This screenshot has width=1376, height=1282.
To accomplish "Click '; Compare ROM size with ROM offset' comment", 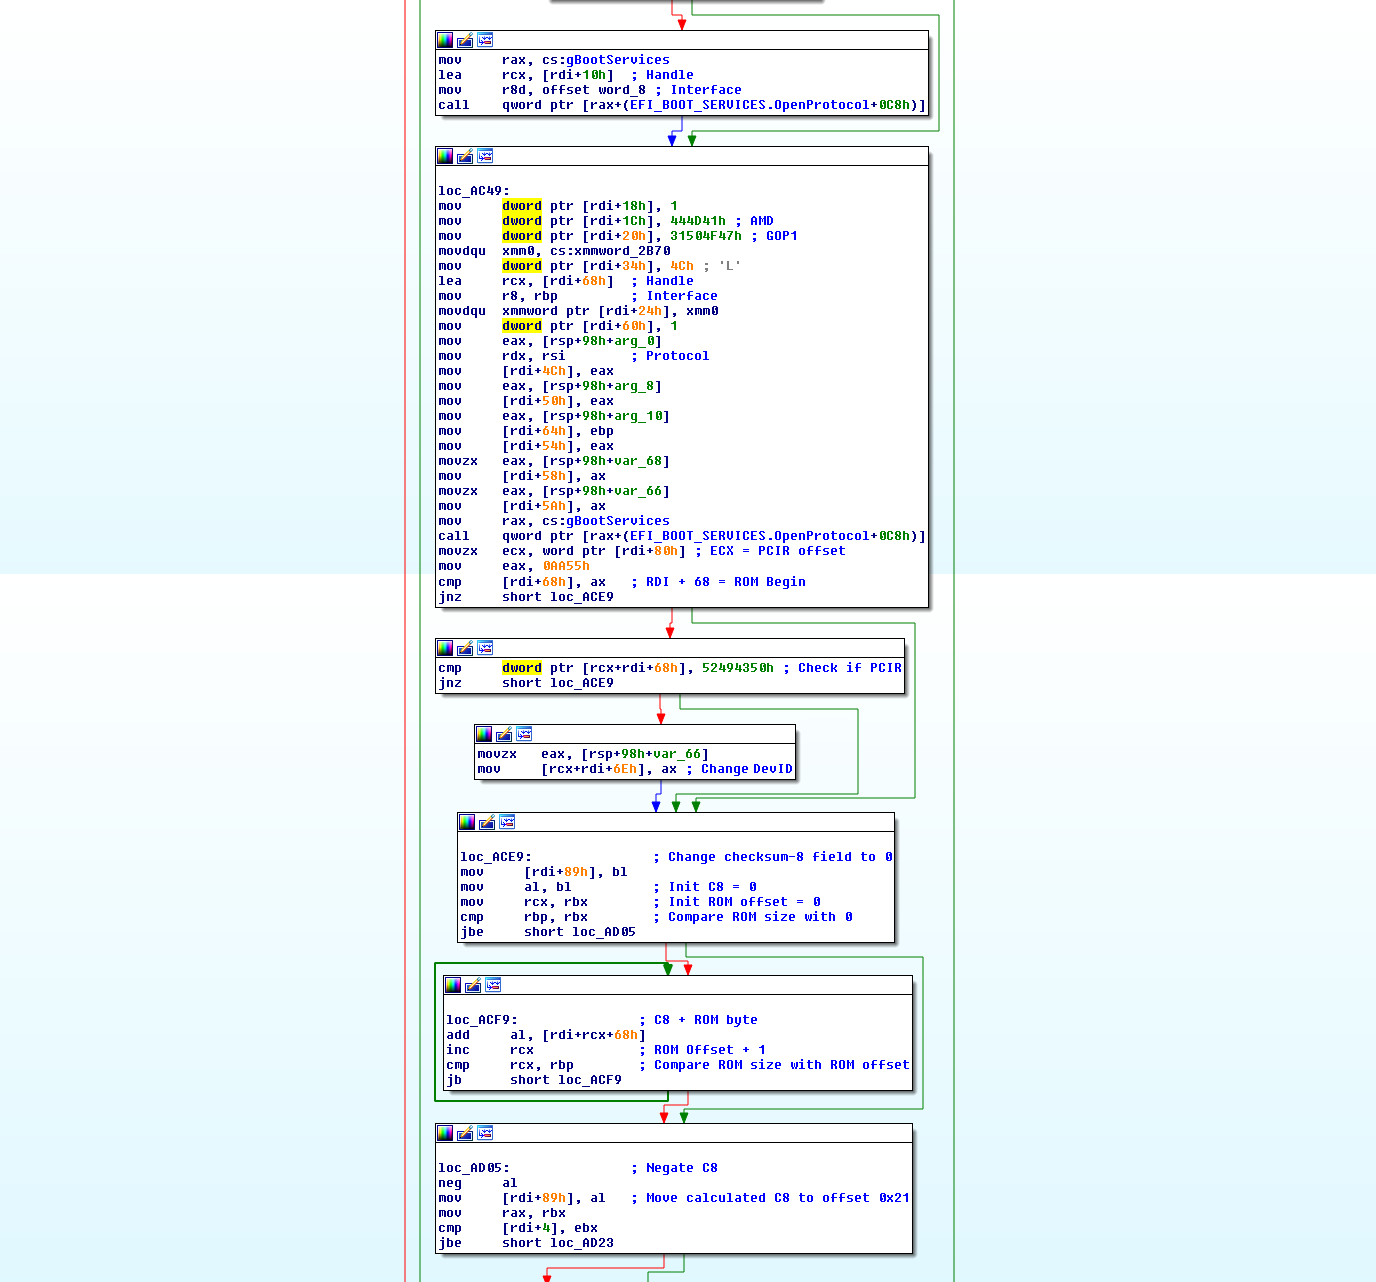I will pos(774,1065).
